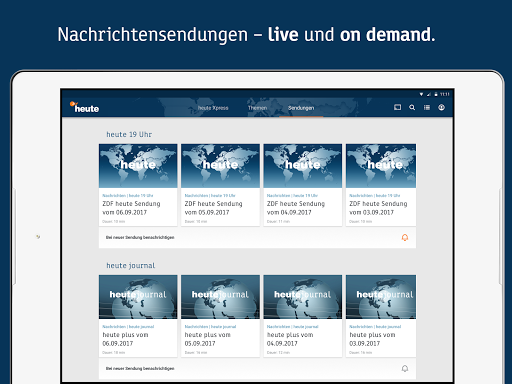
Task: Switch to Themen tab
Action: click(257, 108)
